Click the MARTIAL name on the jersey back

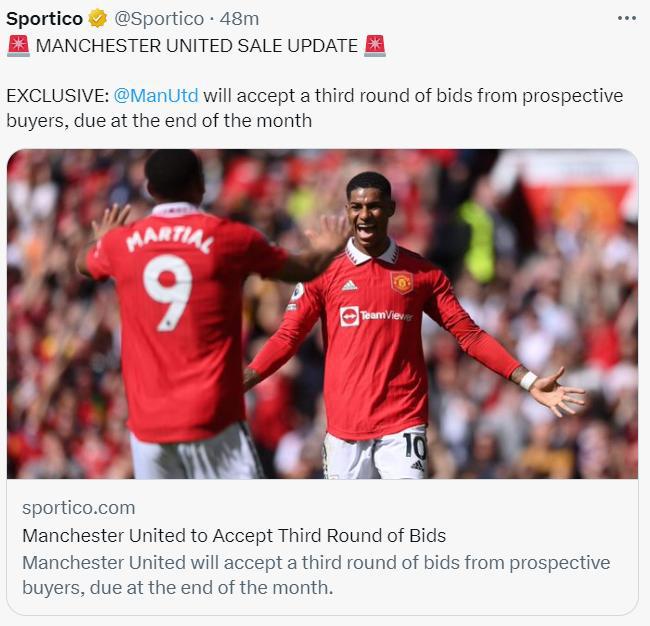(170, 240)
